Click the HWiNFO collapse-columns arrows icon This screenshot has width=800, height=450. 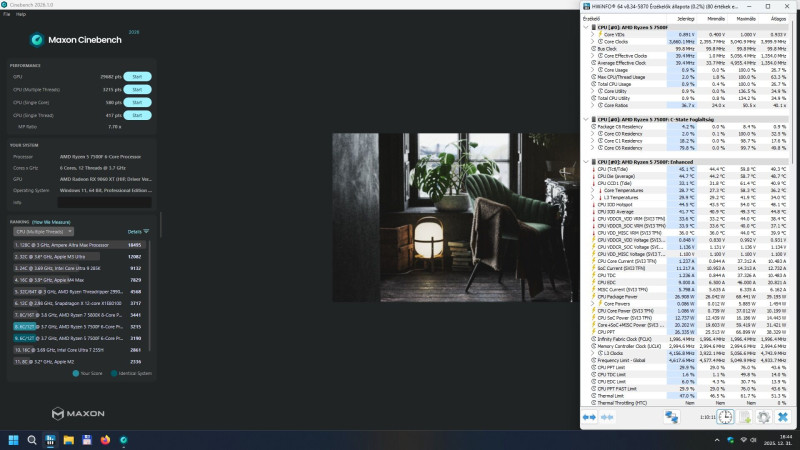[x=607, y=417]
